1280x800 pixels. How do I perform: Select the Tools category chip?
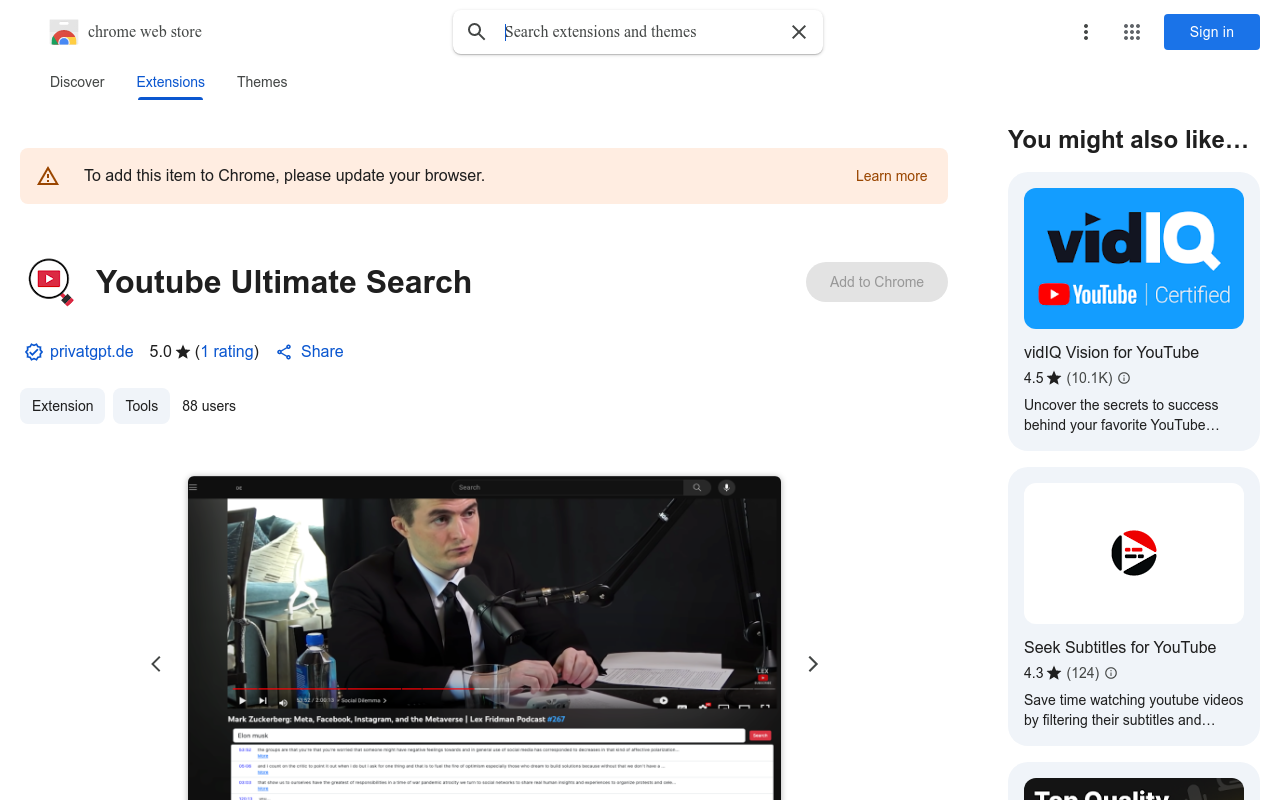pyautogui.click(x=141, y=406)
